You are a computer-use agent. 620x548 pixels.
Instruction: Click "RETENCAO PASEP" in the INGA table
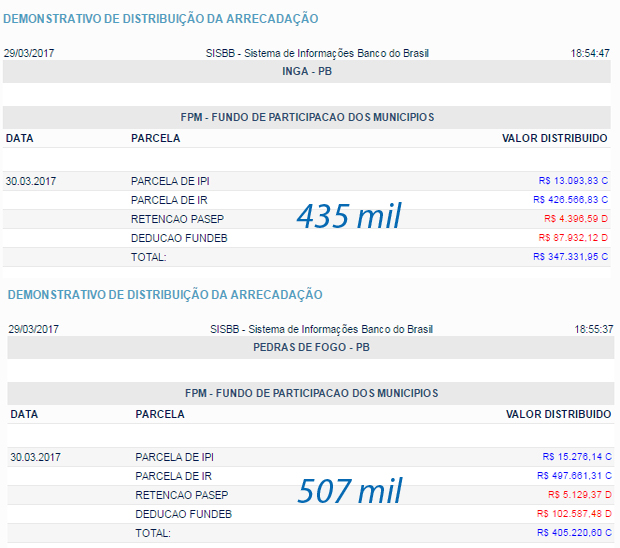pyautogui.click(x=178, y=219)
